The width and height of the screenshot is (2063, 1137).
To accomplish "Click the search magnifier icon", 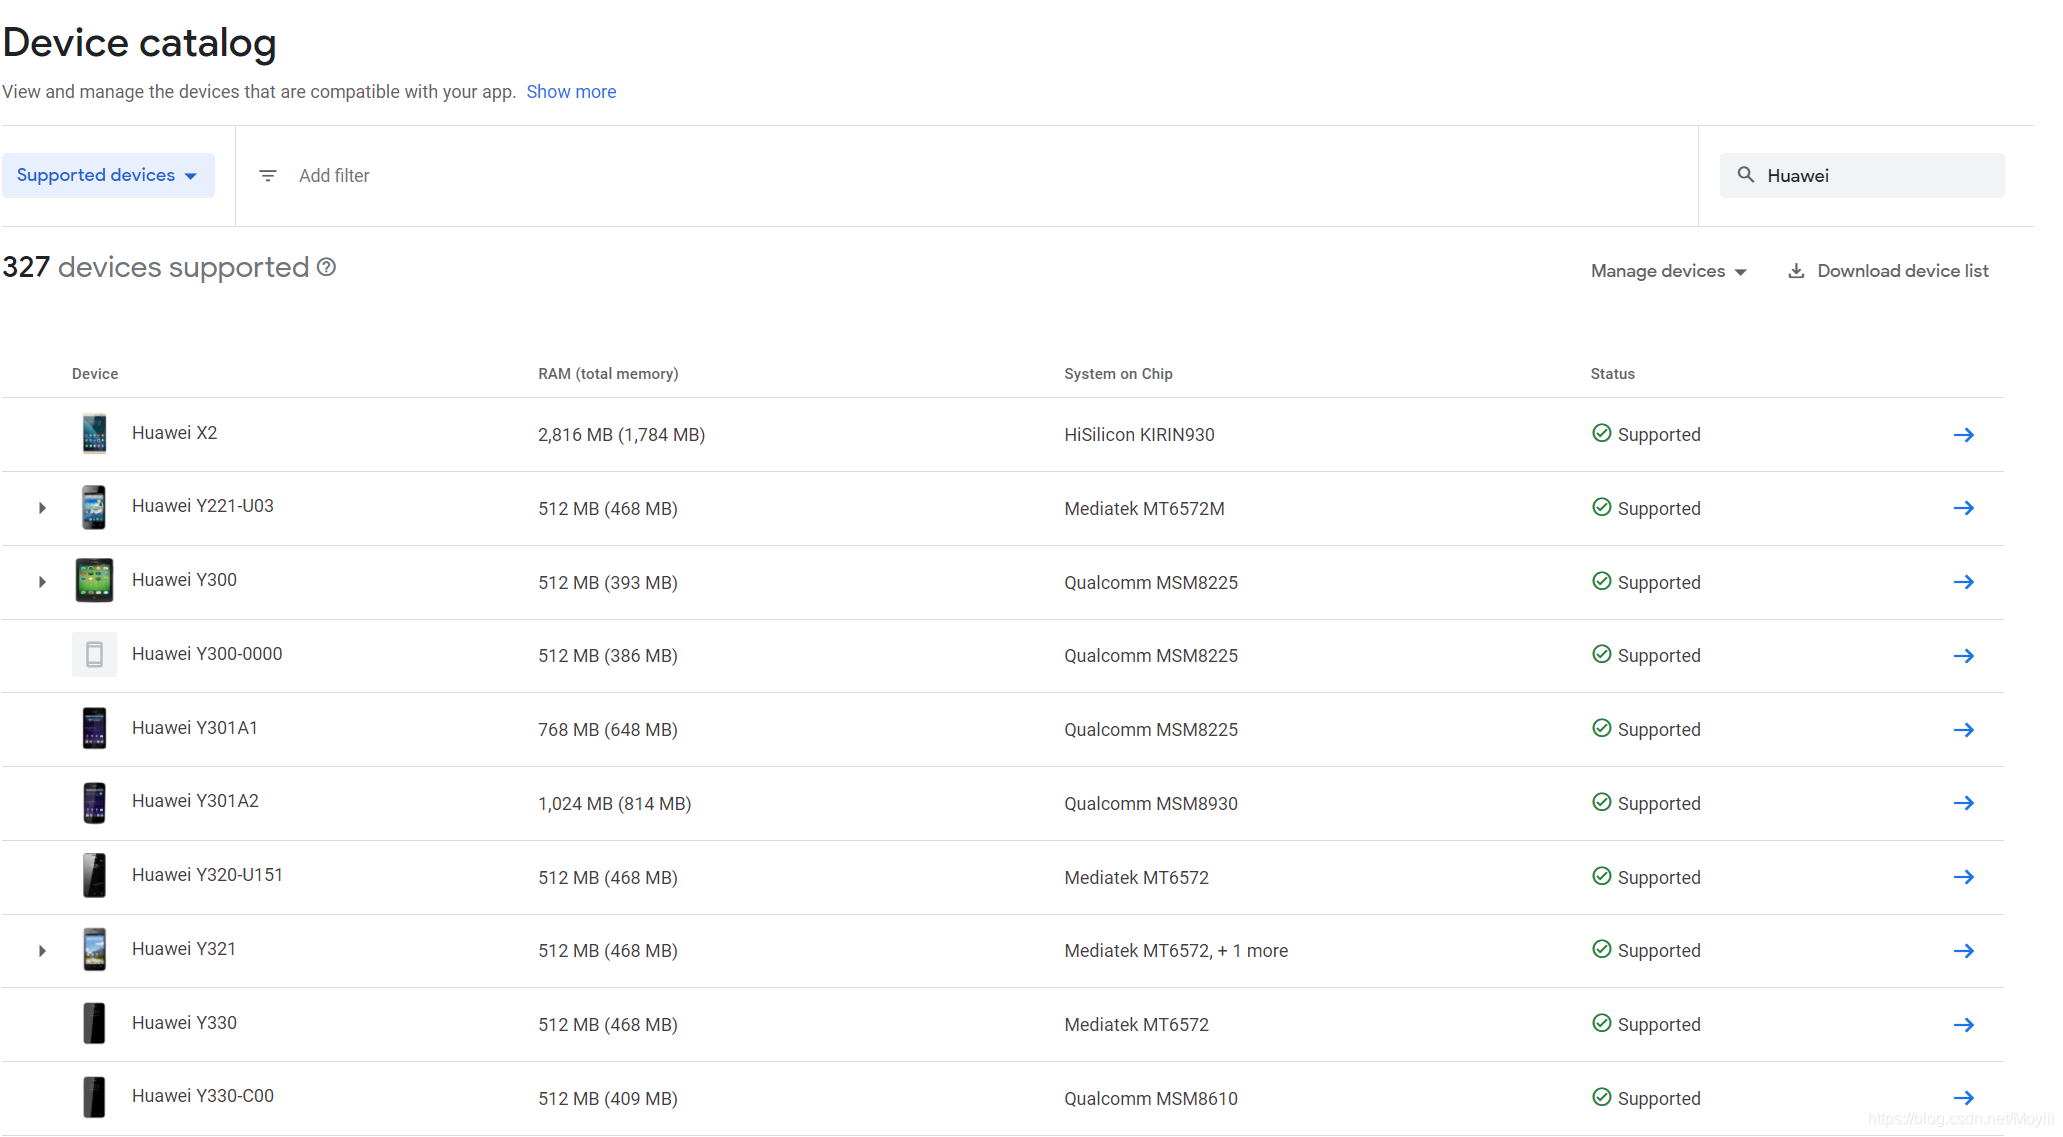I will (x=1746, y=175).
